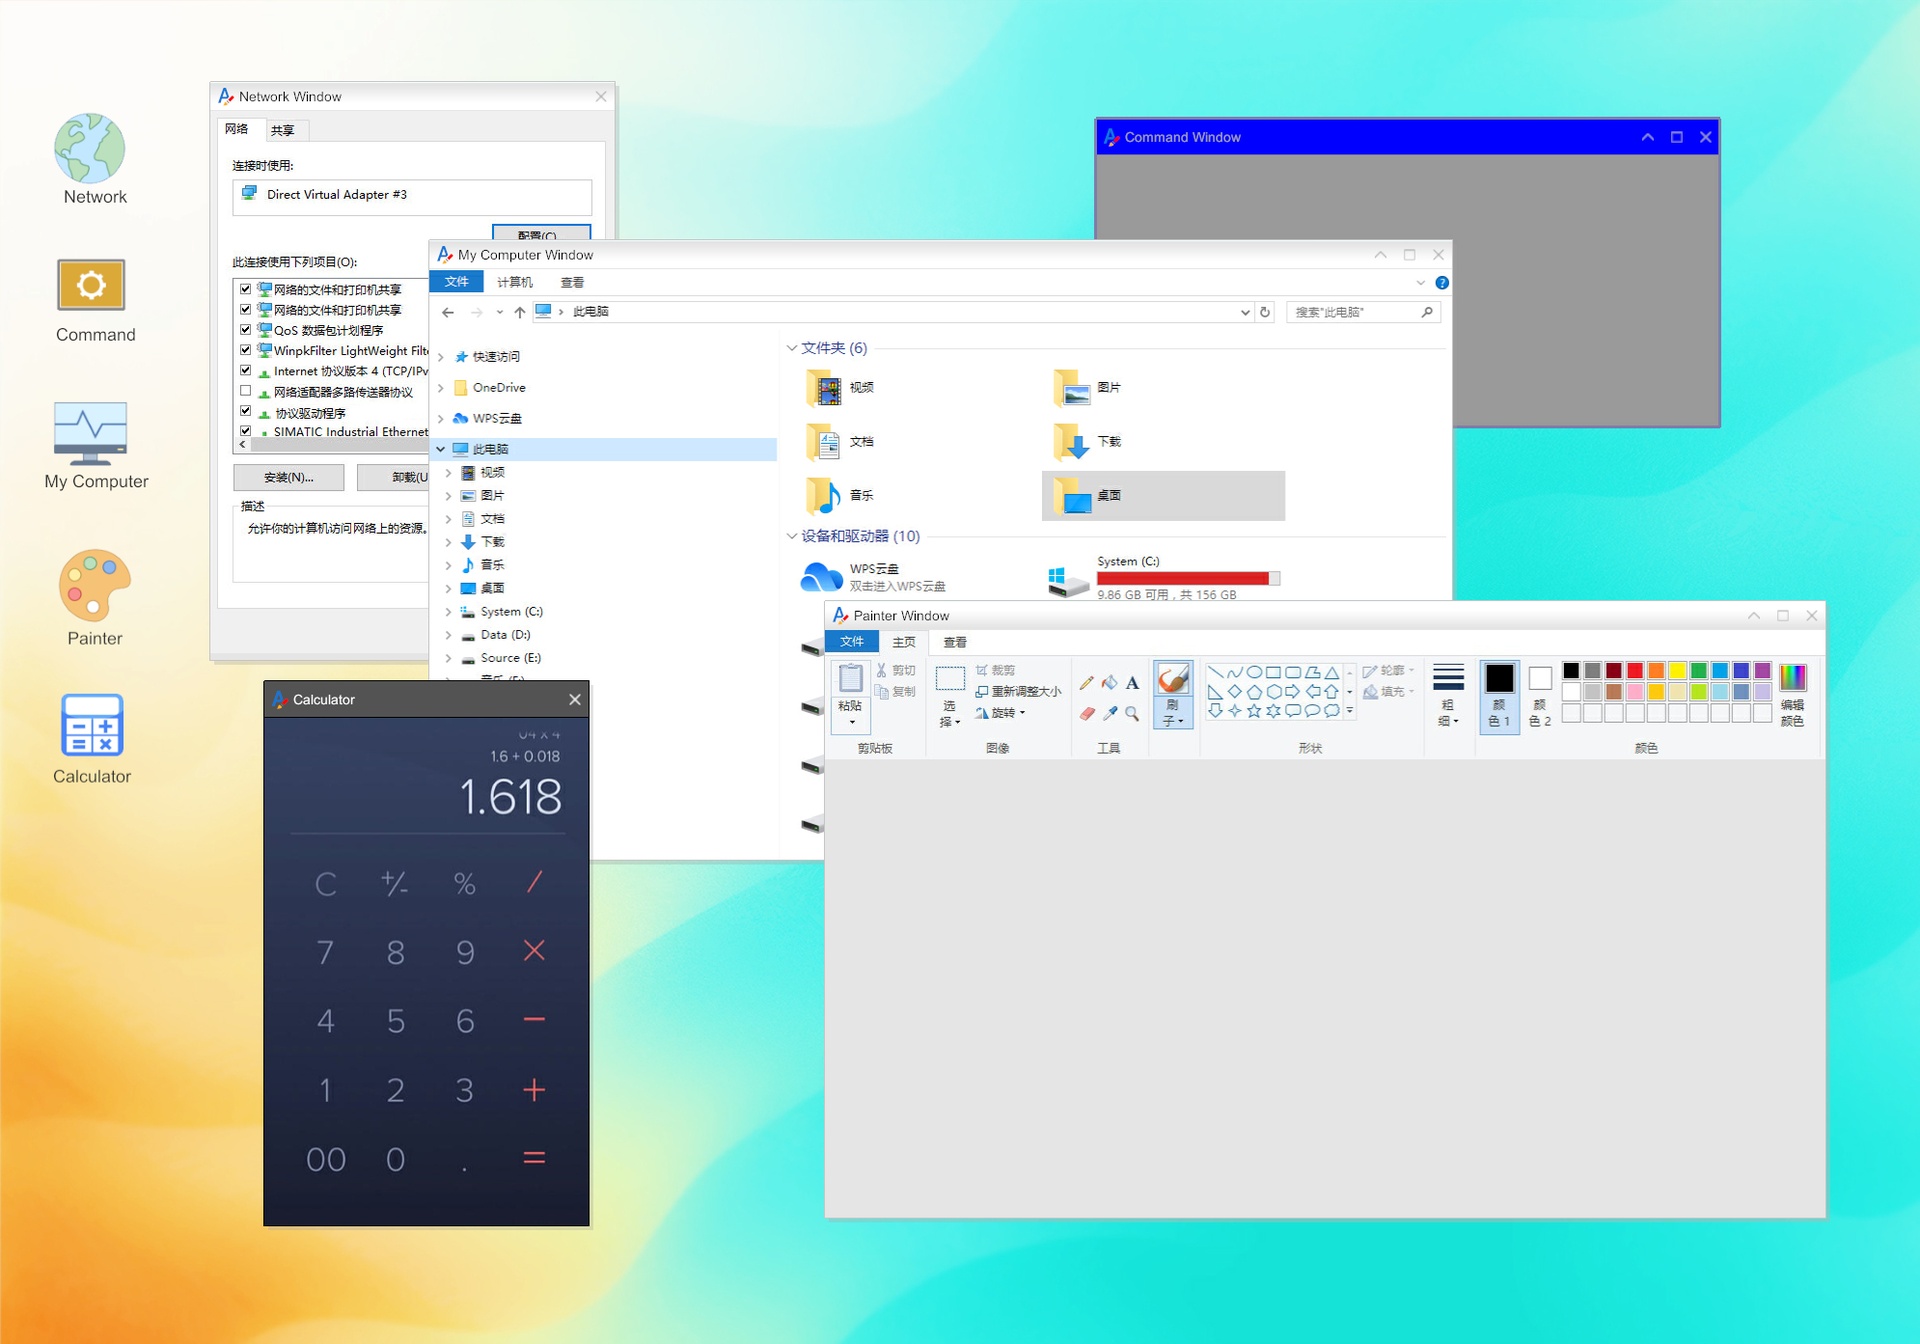Image resolution: width=1920 pixels, height=1344 pixels.
Task: Choose the oval shape in Painter shapes
Action: coord(1254,672)
